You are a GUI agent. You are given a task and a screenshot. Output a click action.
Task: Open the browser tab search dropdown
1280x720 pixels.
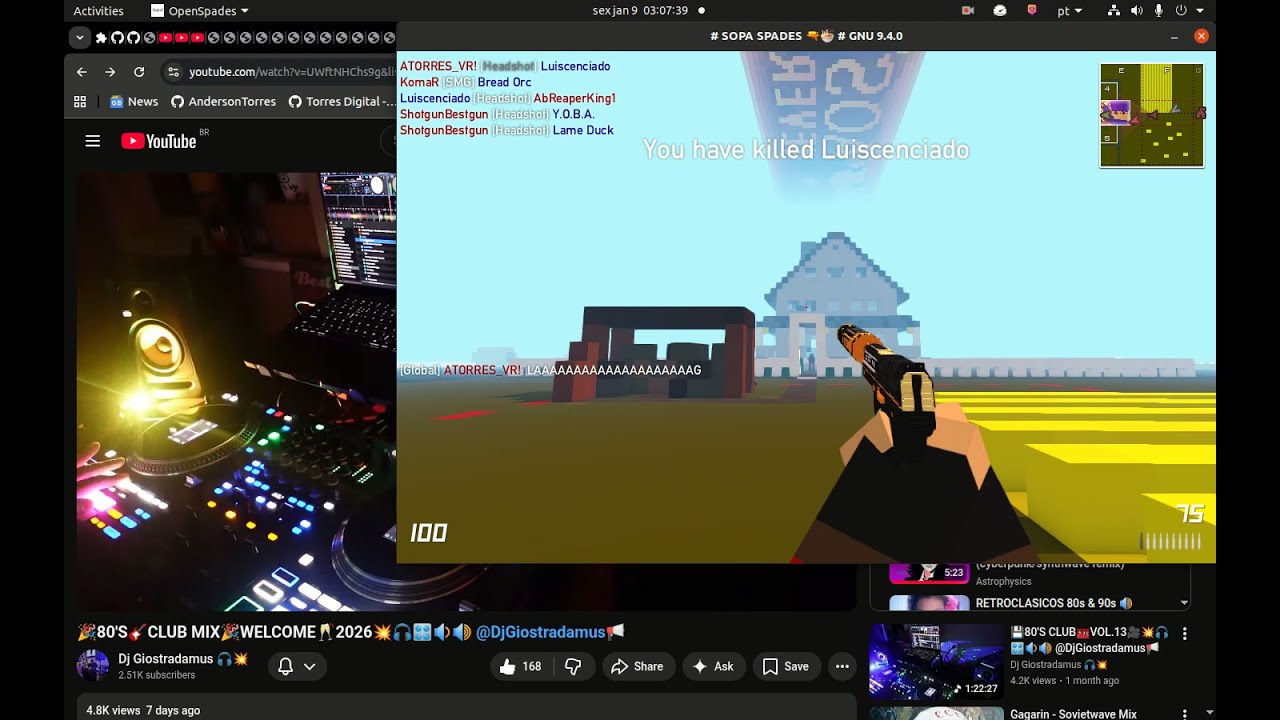coord(80,38)
